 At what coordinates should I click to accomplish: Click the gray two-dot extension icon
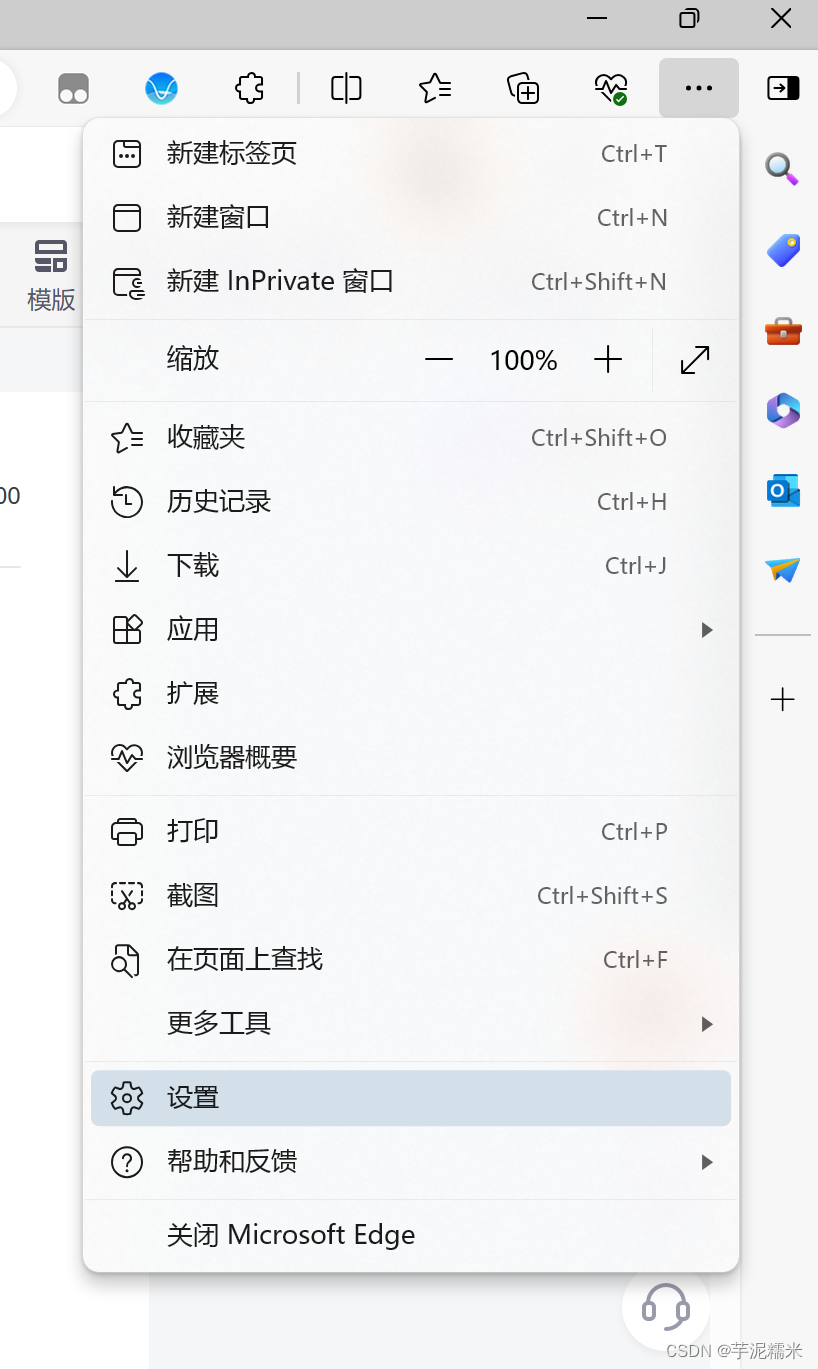pos(73,88)
